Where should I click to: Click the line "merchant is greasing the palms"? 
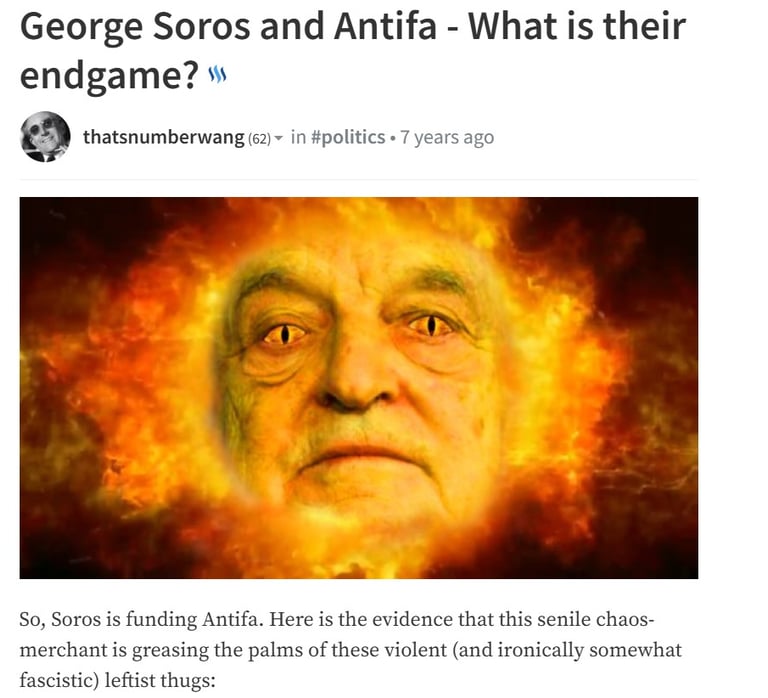pos(350,650)
